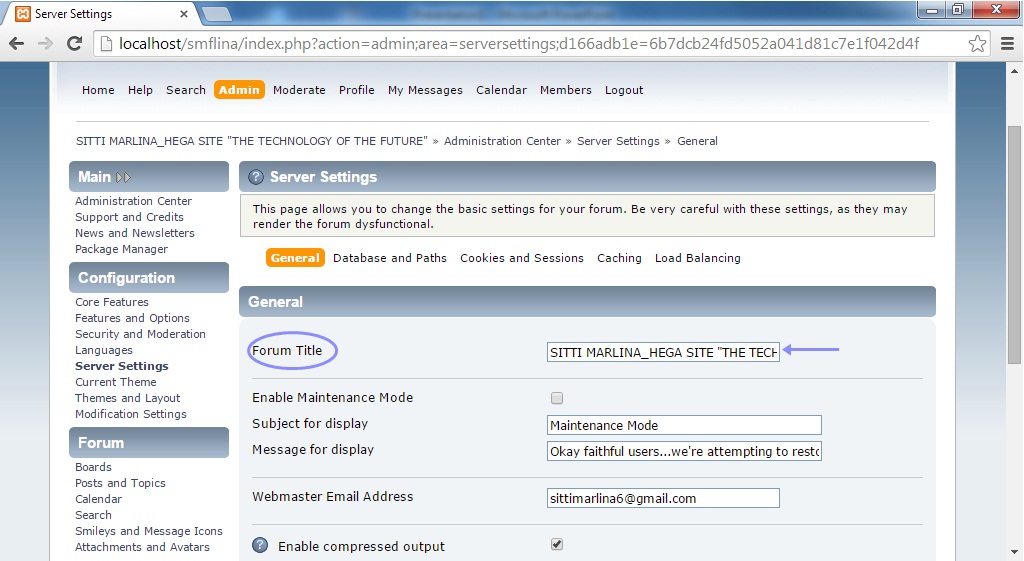Collapse the Main sidebar using the arrows icon

click(x=123, y=177)
